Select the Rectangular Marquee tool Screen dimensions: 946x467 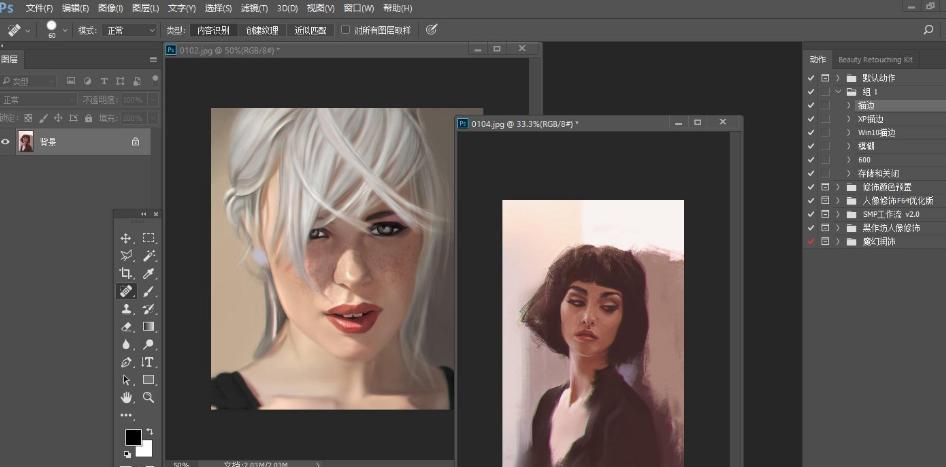coord(148,238)
